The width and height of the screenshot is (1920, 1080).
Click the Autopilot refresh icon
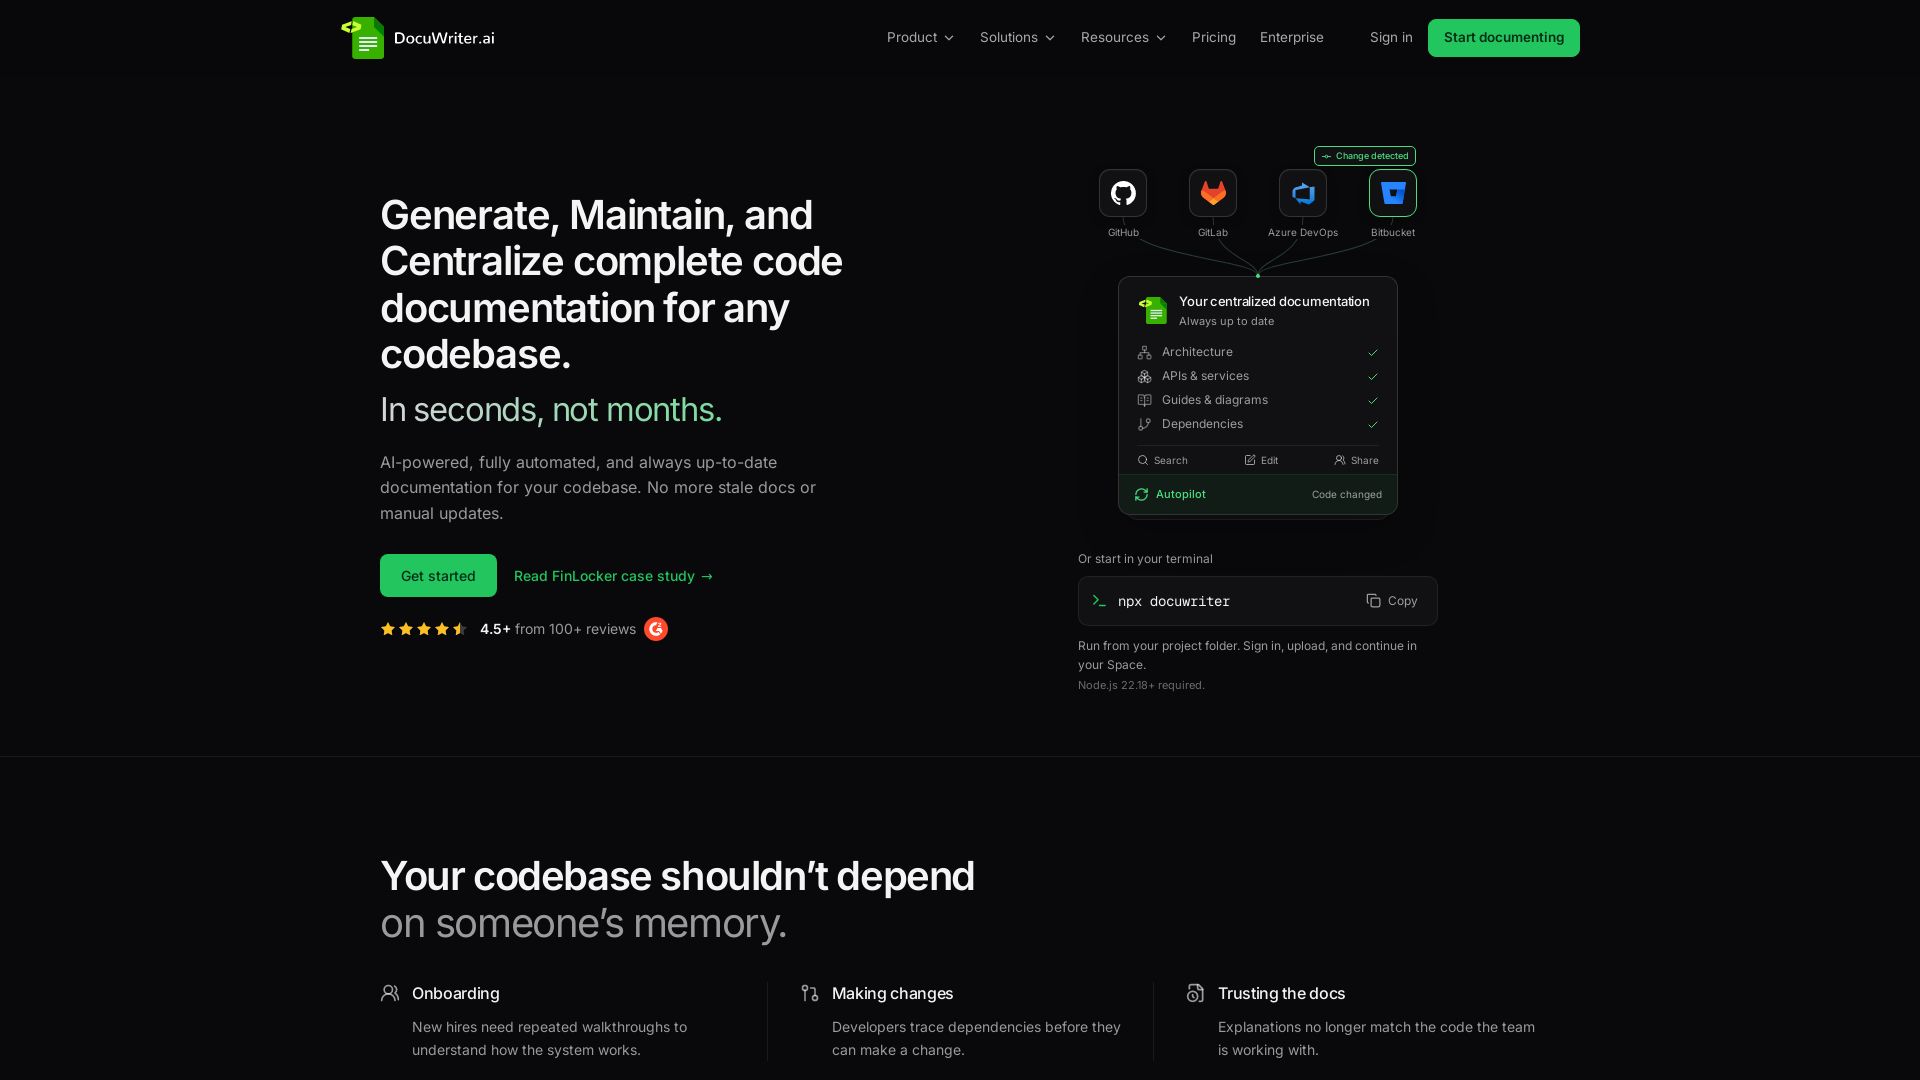(x=1142, y=495)
